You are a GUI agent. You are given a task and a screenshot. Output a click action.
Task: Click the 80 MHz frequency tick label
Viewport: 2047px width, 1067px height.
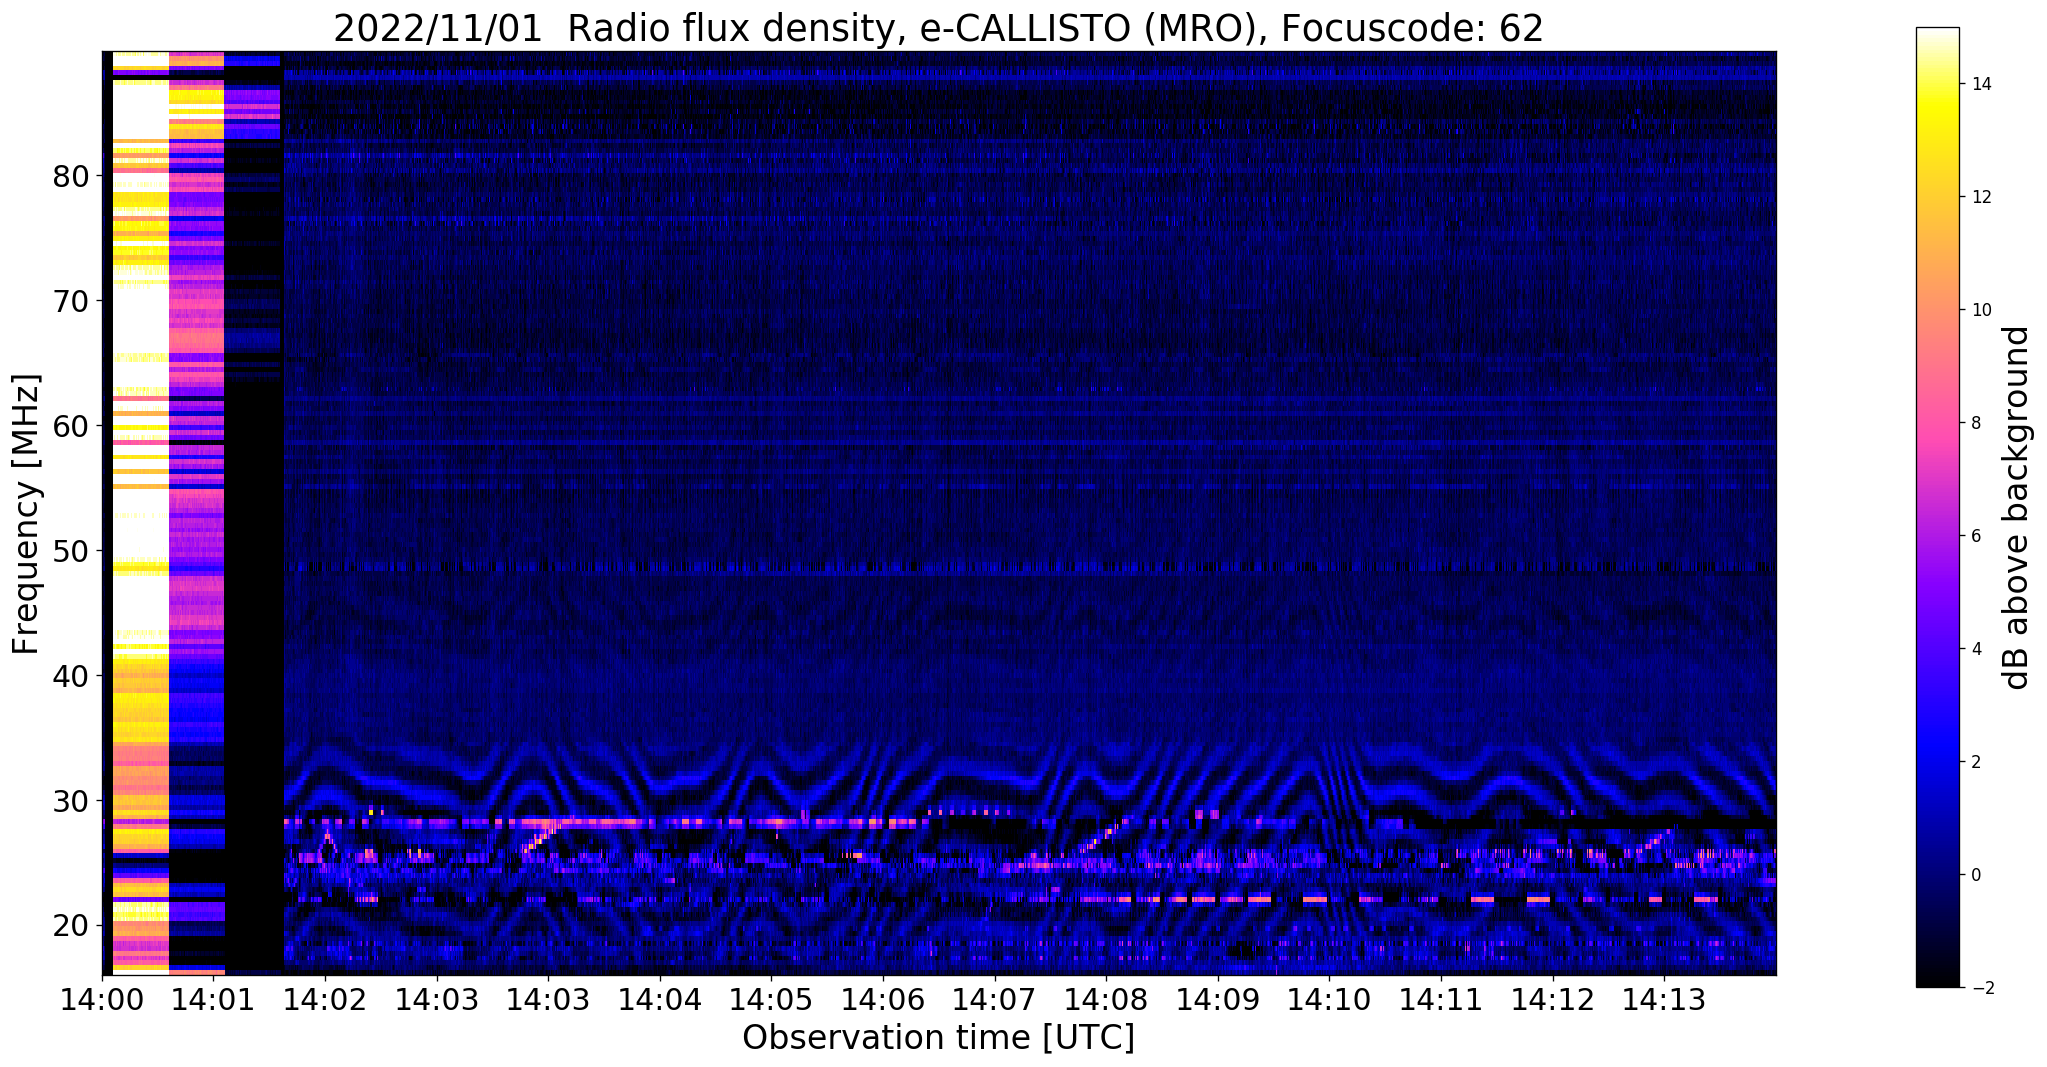pyautogui.click(x=71, y=176)
